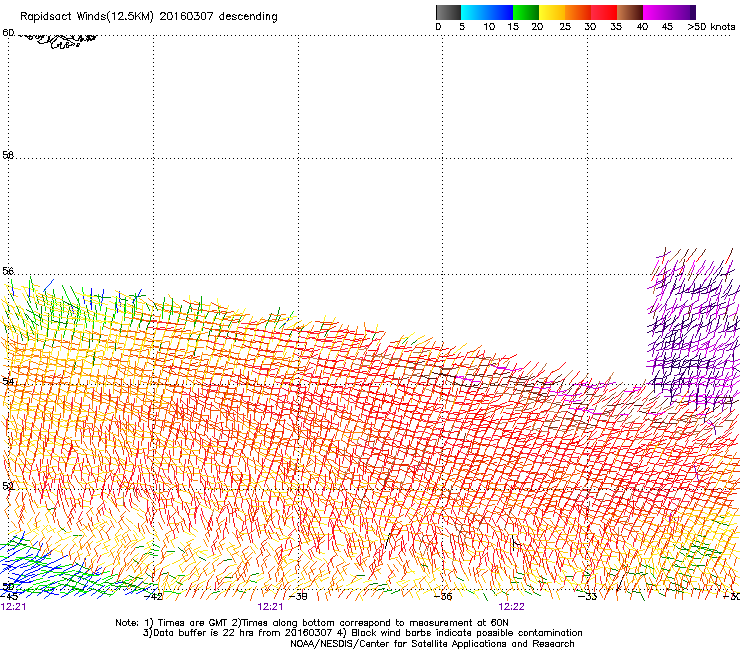Click the cyan 5-10 knots legend swatch
The image size is (740, 650).
(x=474, y=12)
